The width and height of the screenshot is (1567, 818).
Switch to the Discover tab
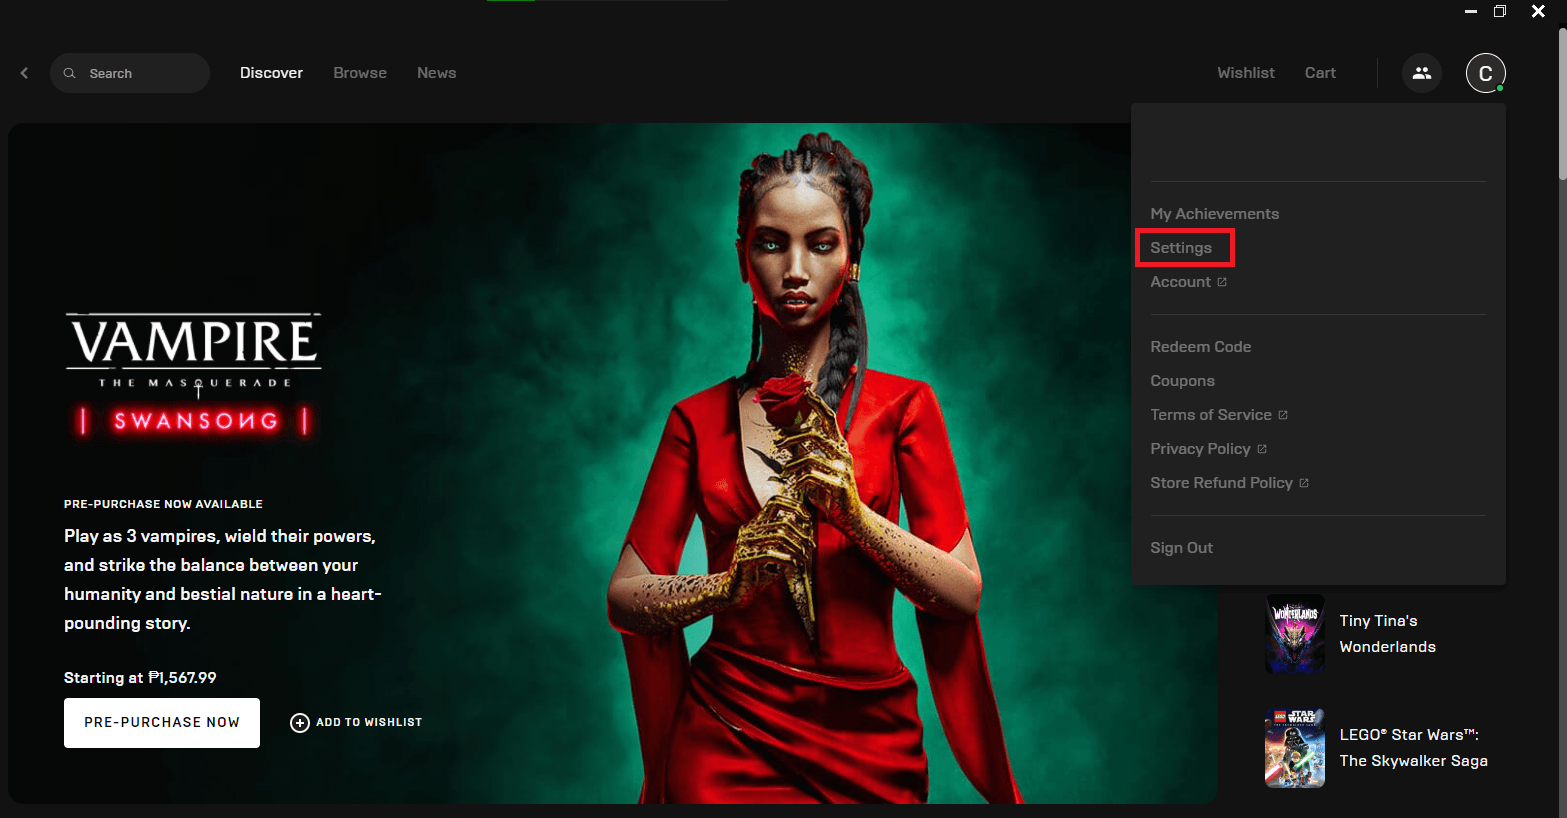tap(271, 73)
